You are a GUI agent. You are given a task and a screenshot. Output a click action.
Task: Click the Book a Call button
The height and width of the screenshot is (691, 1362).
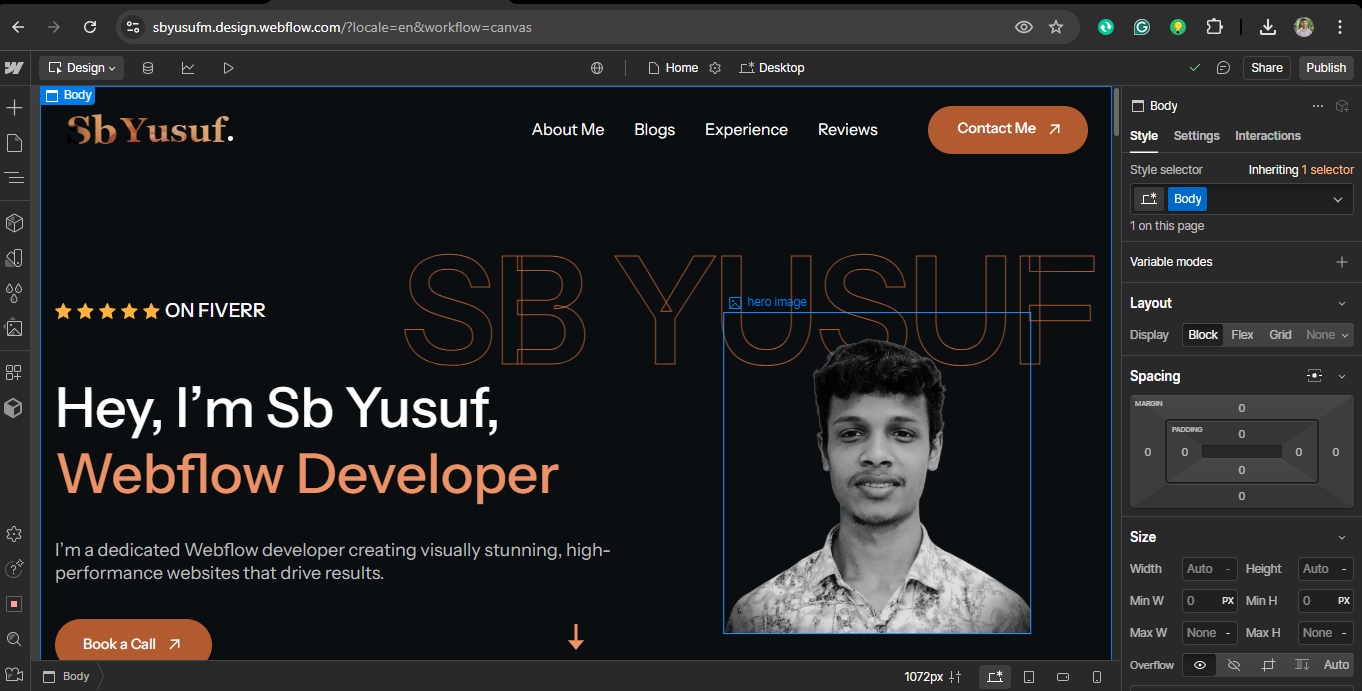click(133, 642)
